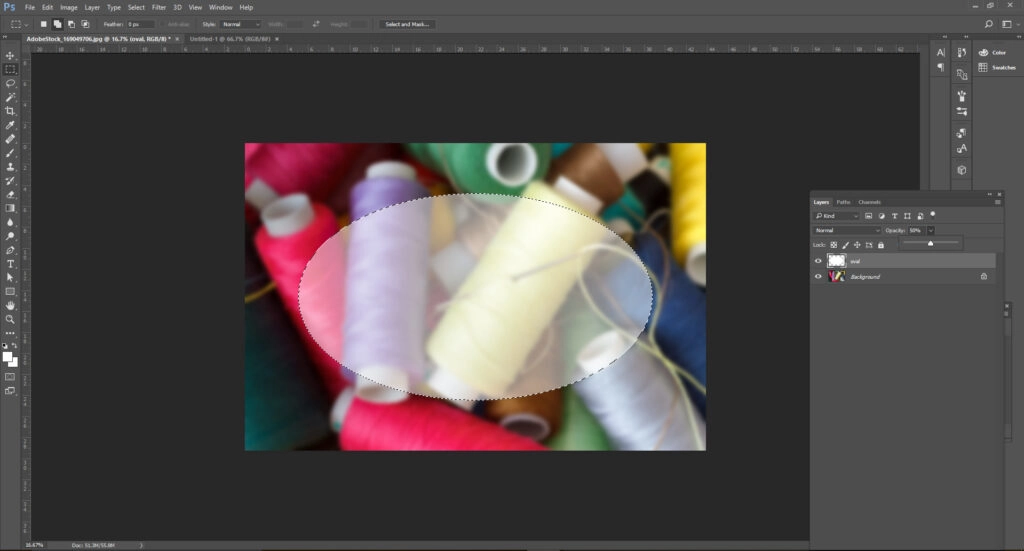Image resolution: width=1024 pixels, height=551 pixels.
Task: Click the foreground color swatch
Action: coord(7,356)
